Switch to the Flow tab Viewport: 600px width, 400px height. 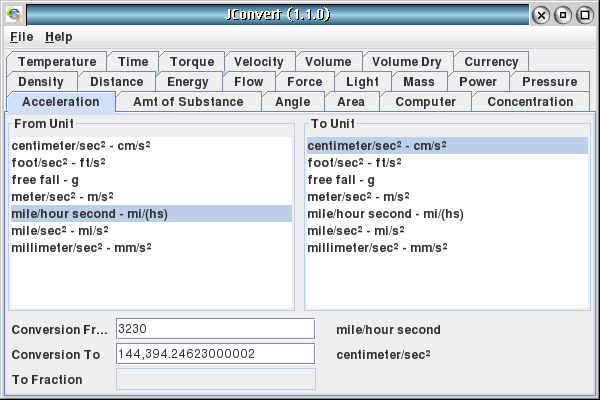tap(249, 82)
